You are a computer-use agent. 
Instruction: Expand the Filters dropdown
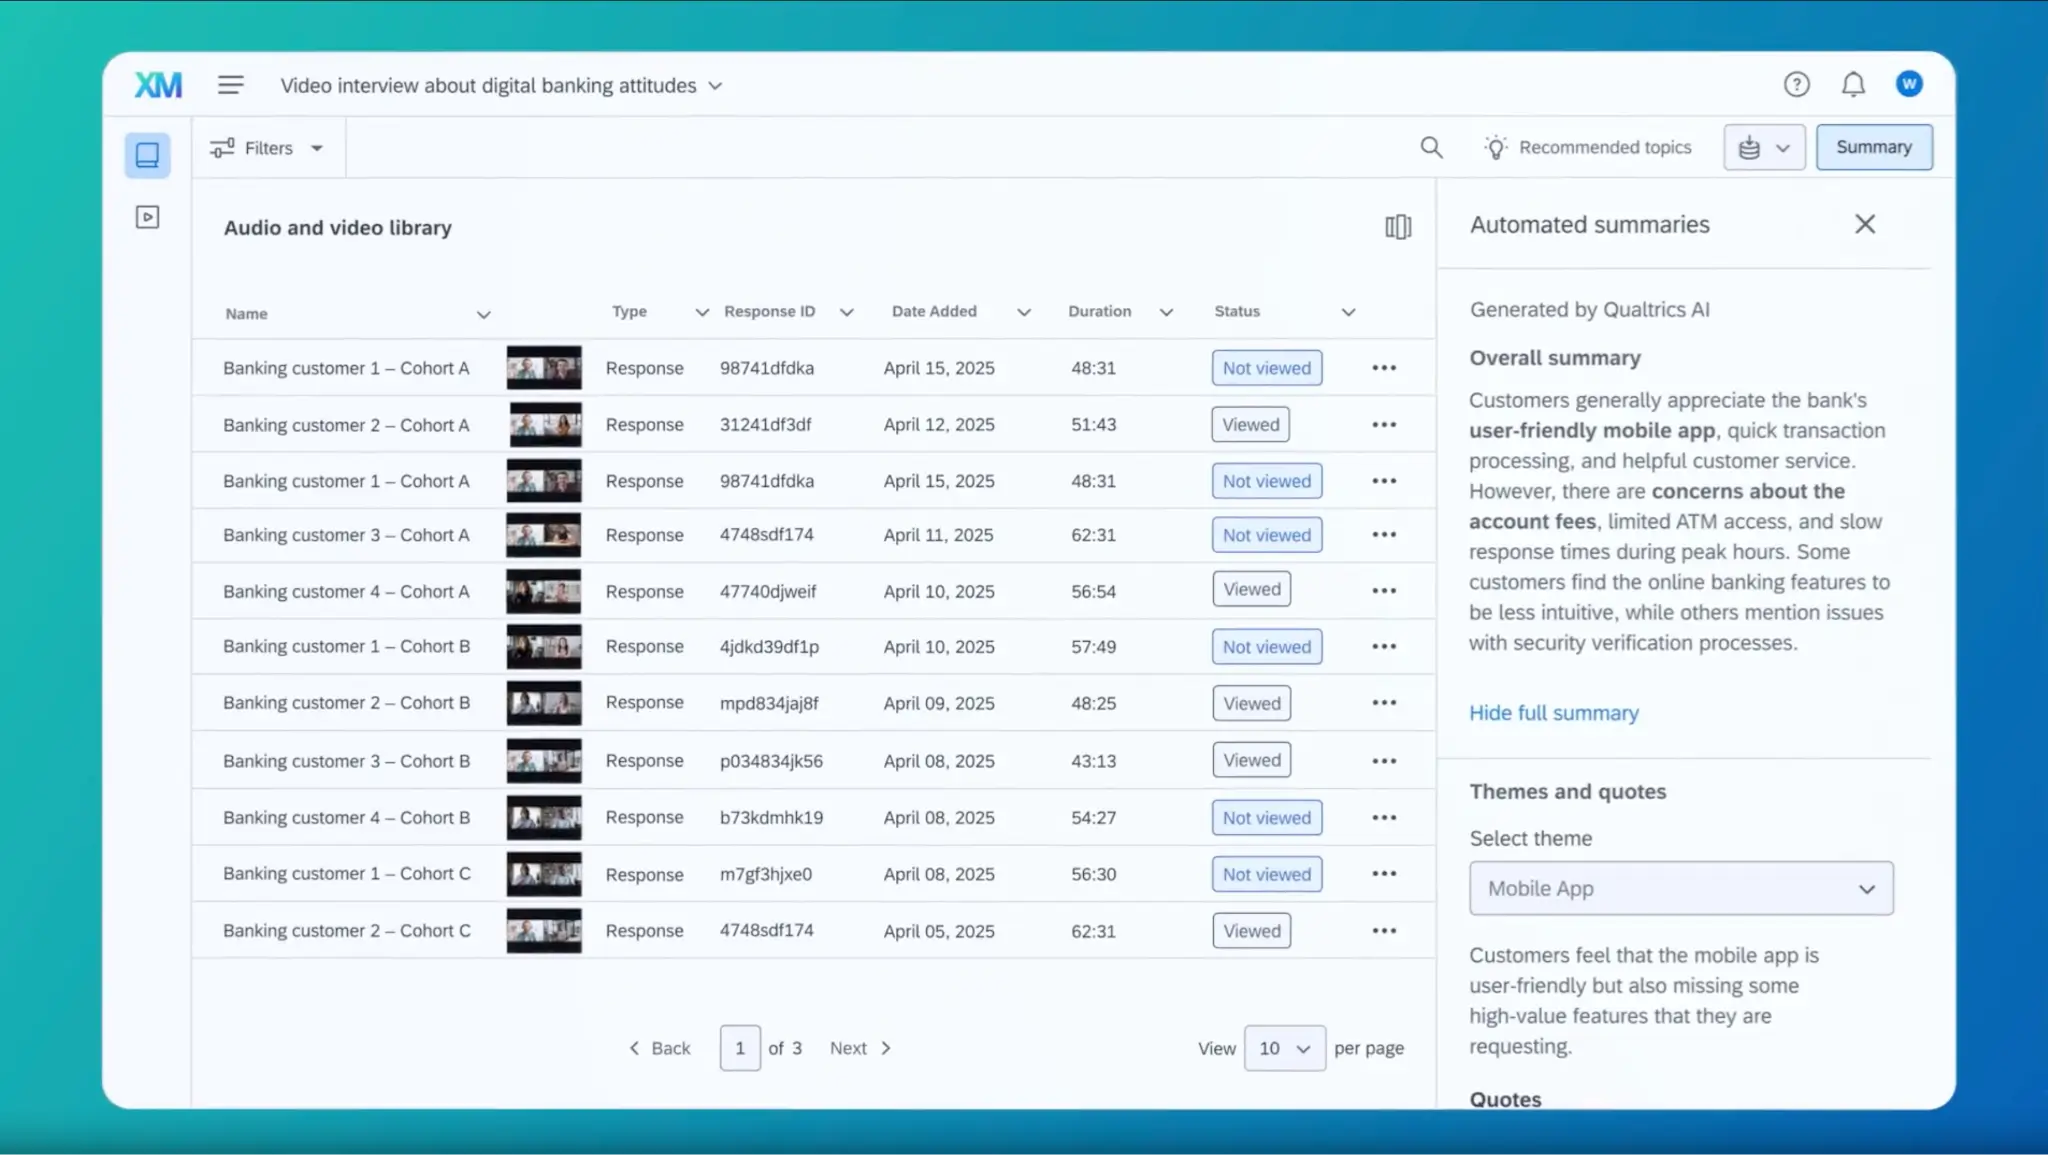coord(267,148)
